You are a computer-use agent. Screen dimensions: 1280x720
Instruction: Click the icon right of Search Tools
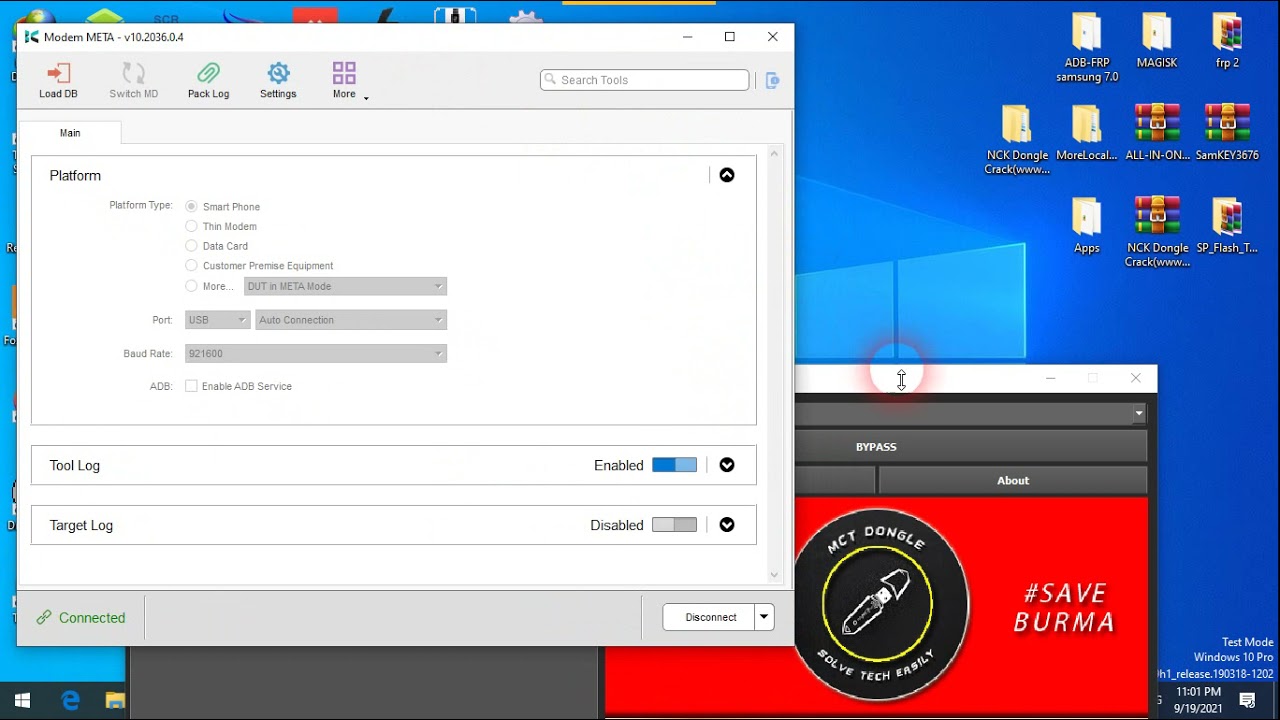click(x=772, y=80)
